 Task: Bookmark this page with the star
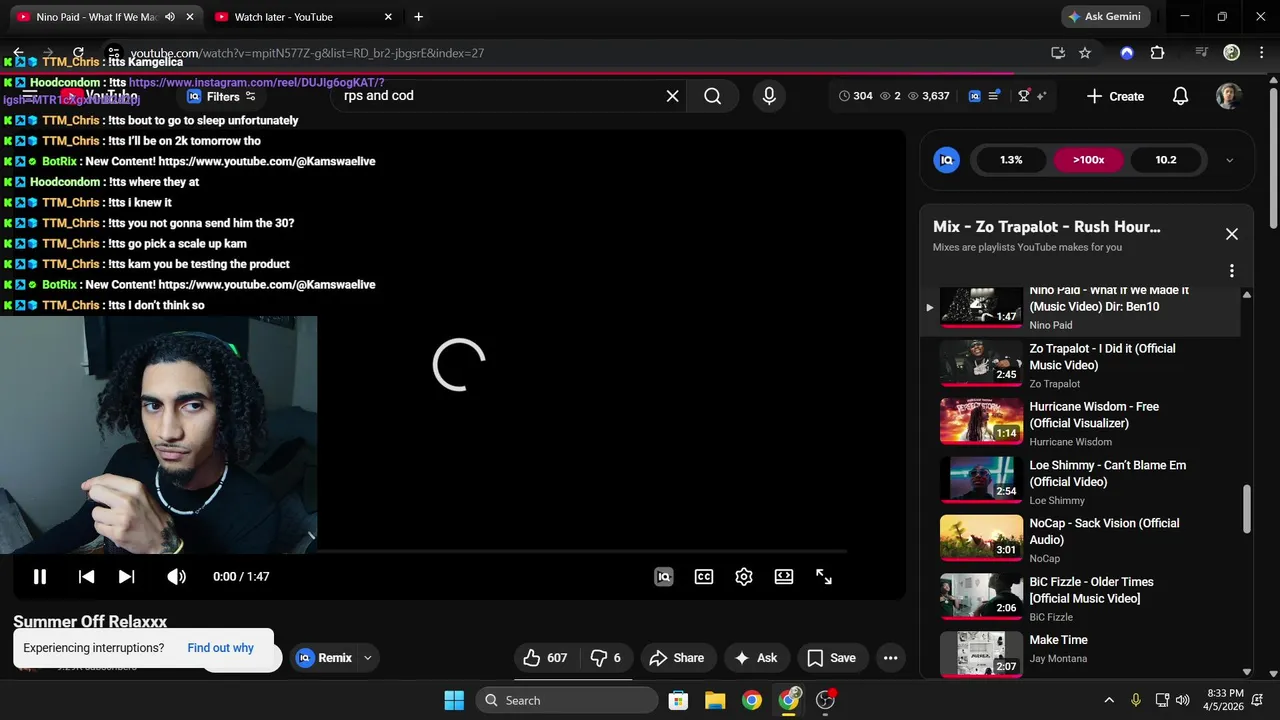(1085, 53)
